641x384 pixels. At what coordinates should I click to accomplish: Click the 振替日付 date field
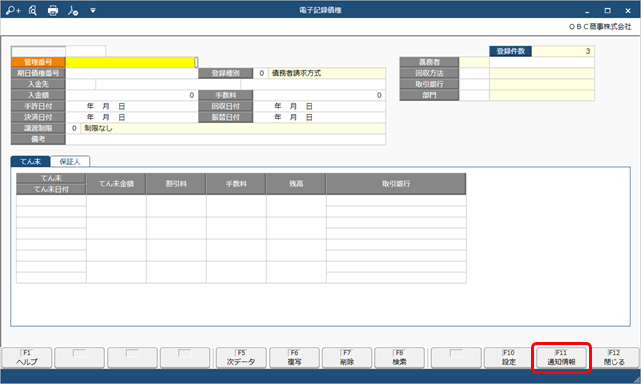[x=319, y=117]
